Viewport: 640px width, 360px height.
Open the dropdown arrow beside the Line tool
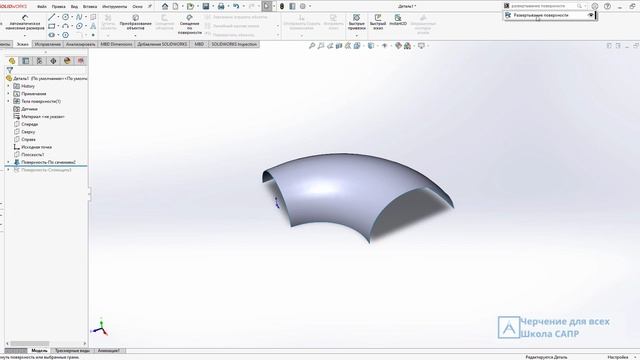pyautogui.click(x=58, y=17)
